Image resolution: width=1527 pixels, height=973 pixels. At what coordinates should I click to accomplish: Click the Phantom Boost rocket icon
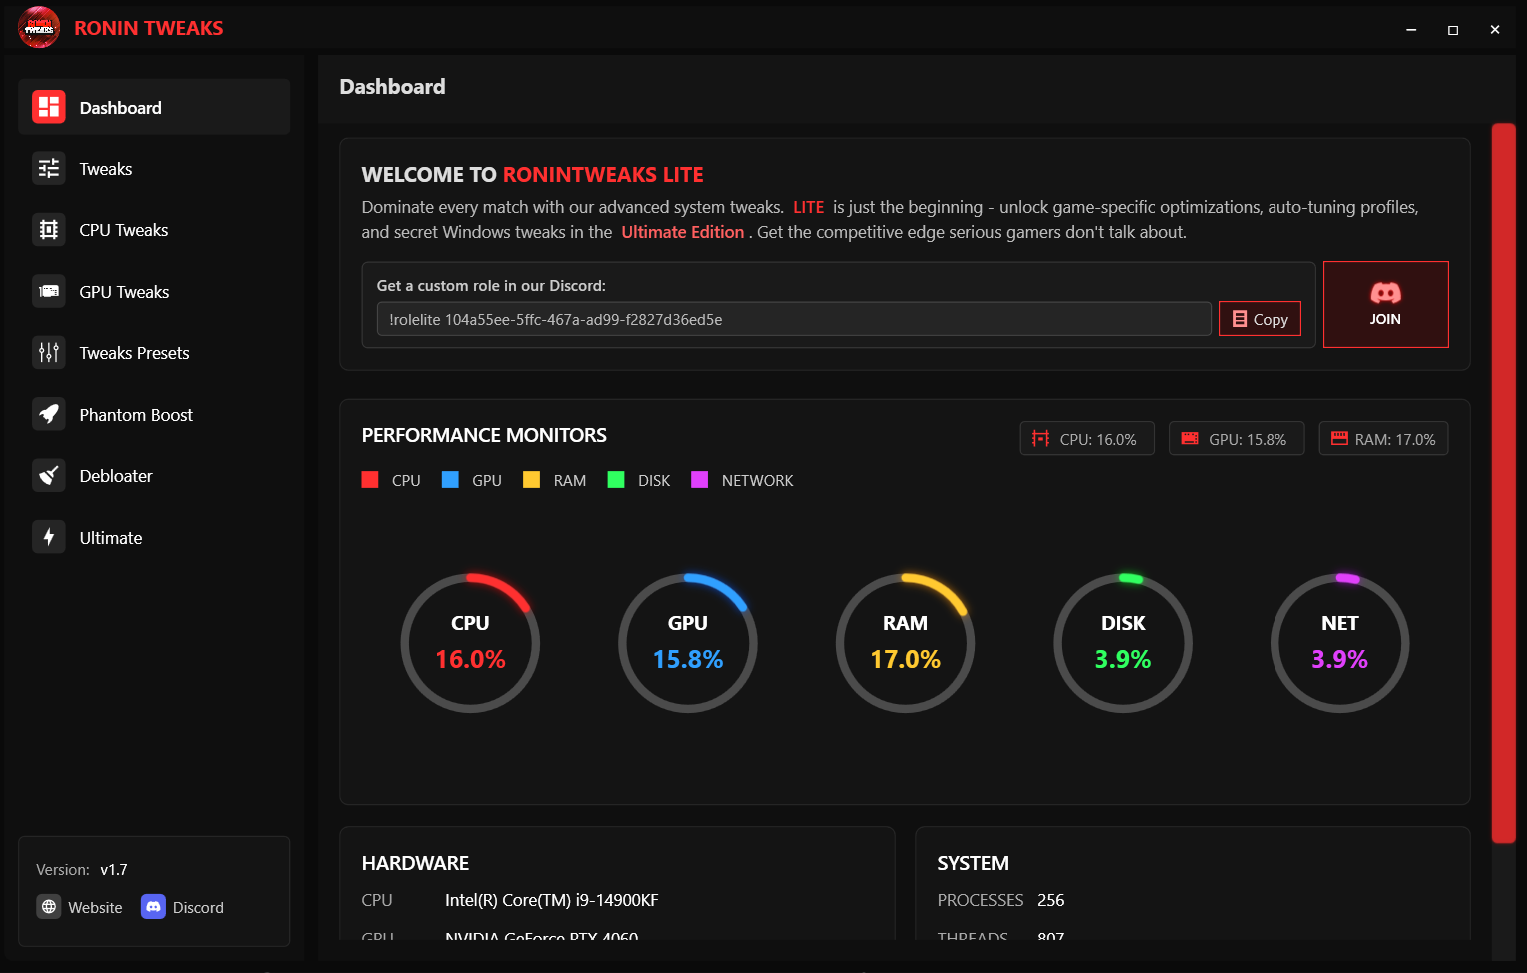[x=49, y=415]
